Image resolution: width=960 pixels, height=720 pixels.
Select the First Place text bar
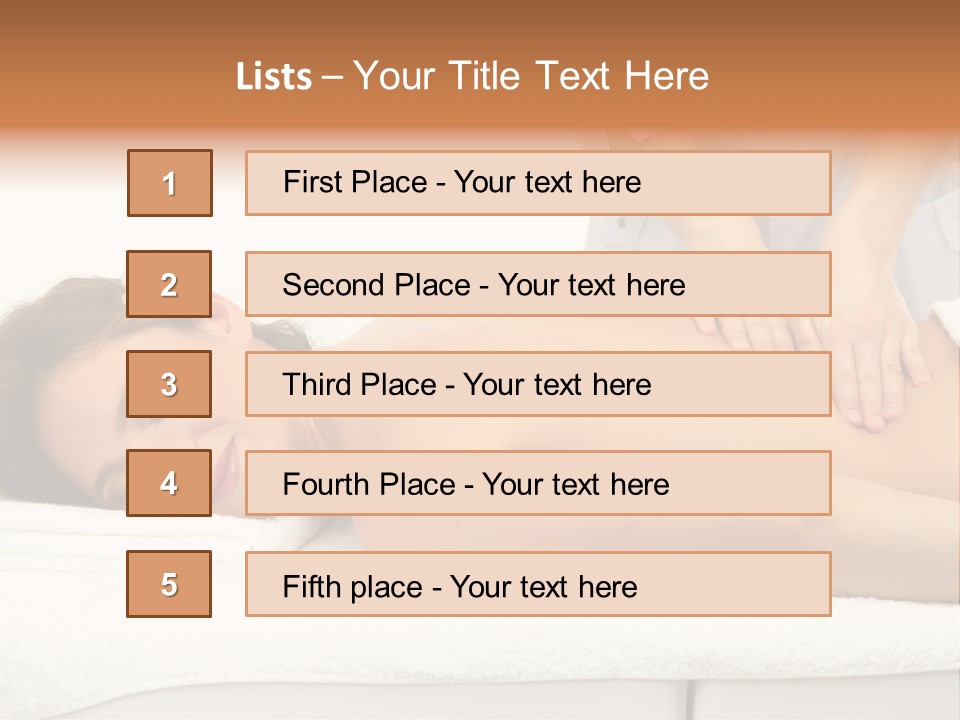click(538, 183)
